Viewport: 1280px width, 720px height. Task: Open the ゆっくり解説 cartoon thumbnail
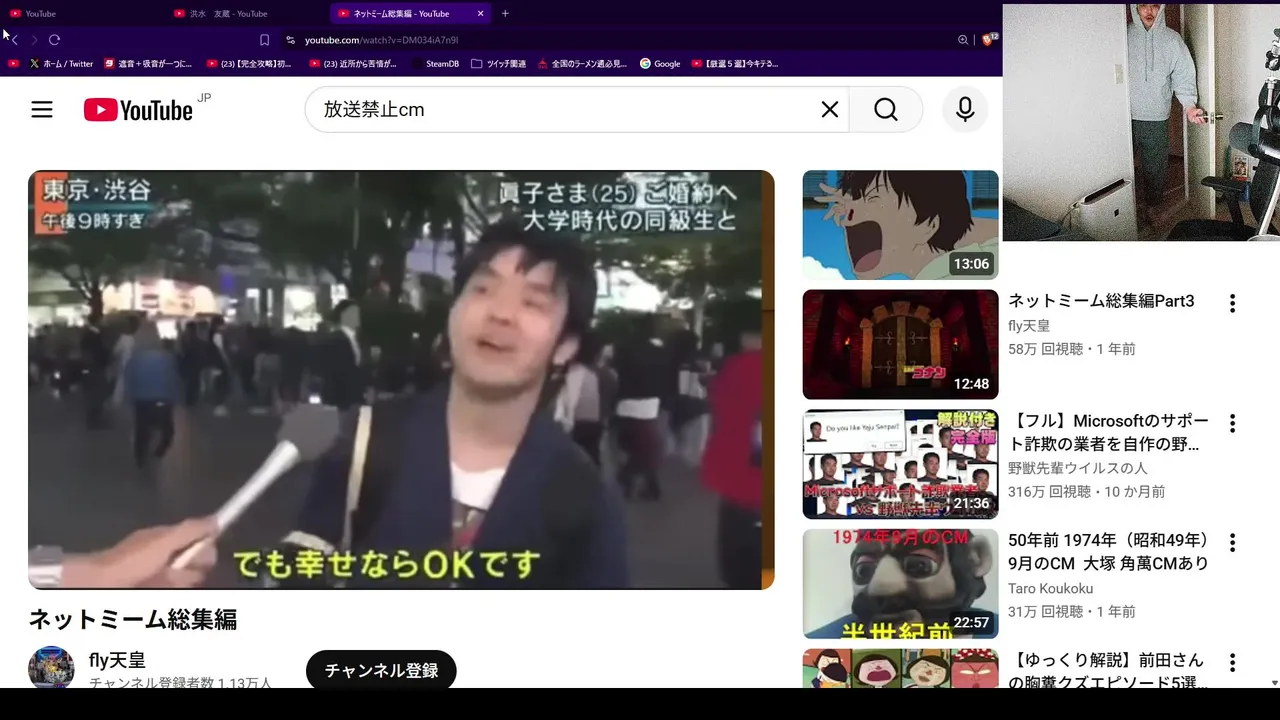(x=900, y=668)
